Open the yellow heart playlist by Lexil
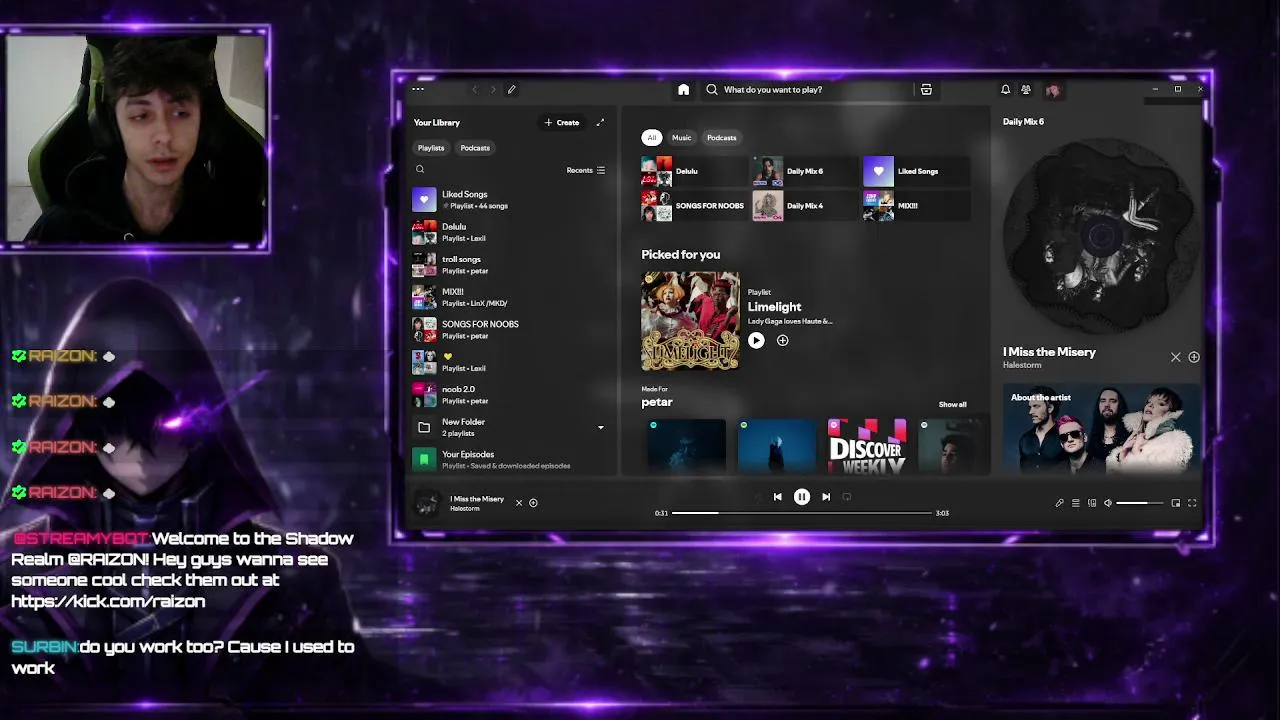This screenshot has width=1280, height=720. tap(510, 362)
